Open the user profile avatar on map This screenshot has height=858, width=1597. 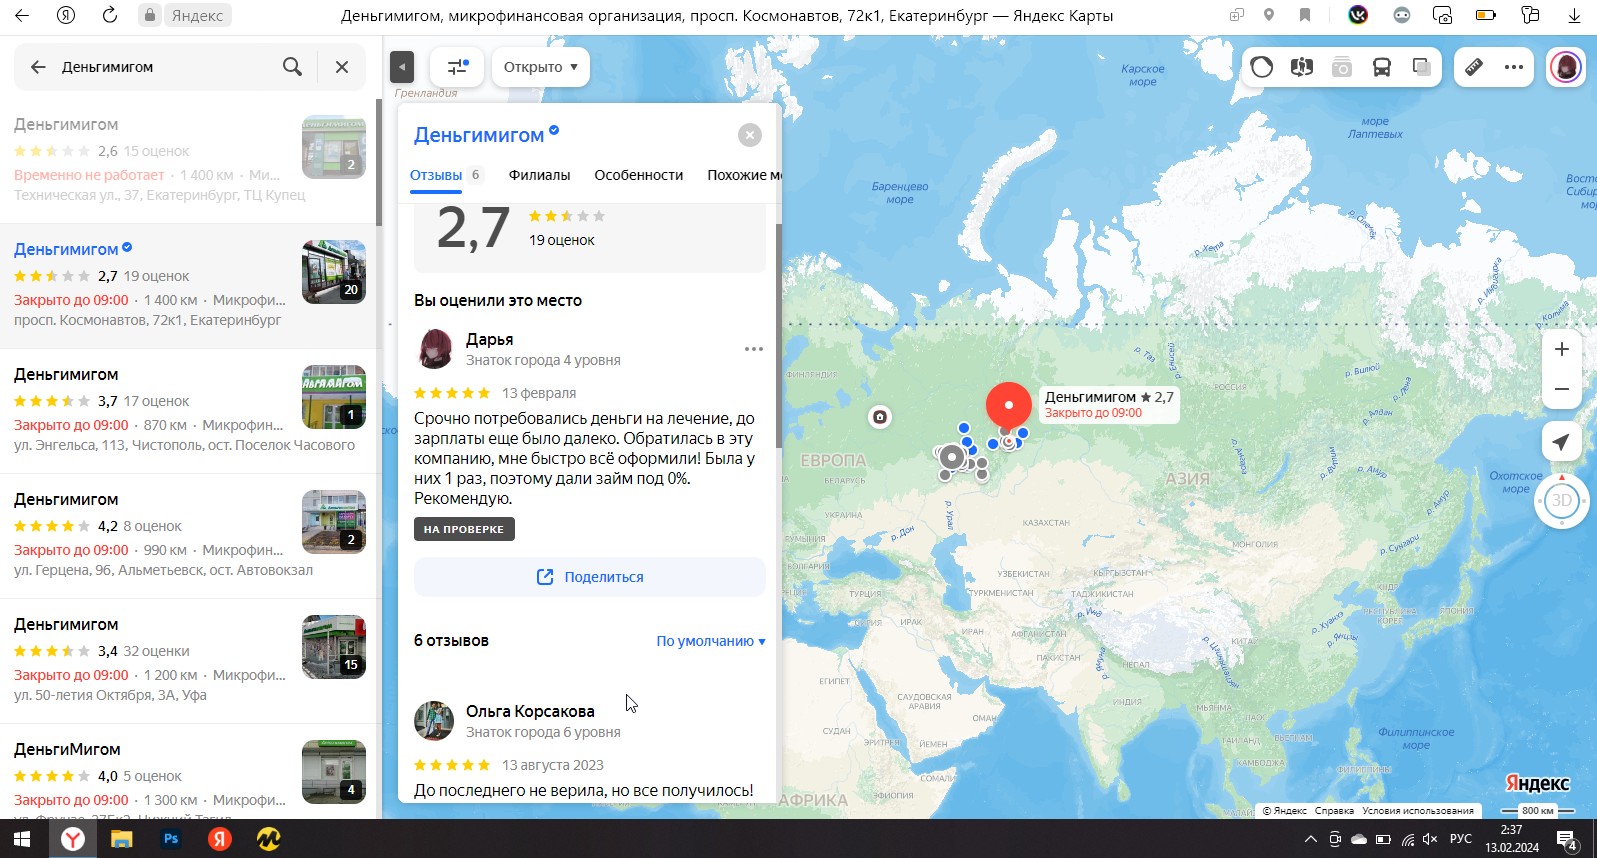[x=1565, y=67]
